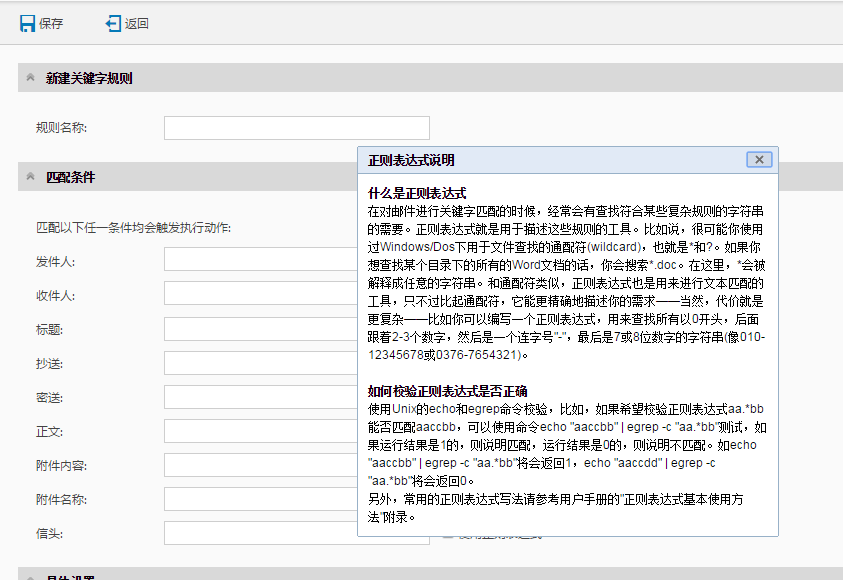Toggle the 具体设置 section chevron
This screenshot has height=580, width=843.
(x=31, y=577)
